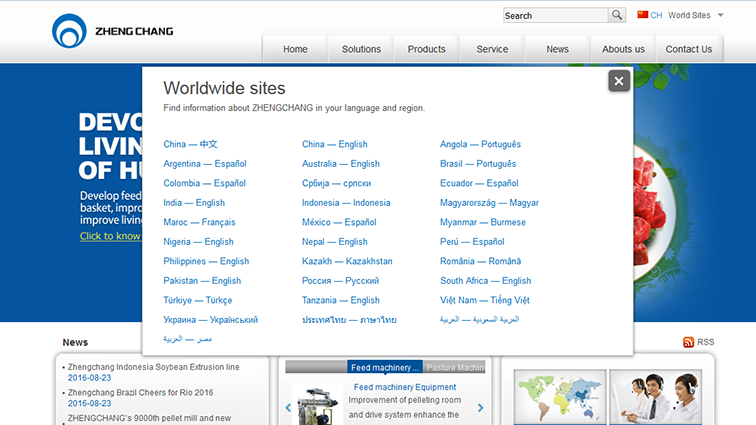This screenshot has height=425, width=756.
Task: Click the carousel right arrow
Action: pos(480,407)
